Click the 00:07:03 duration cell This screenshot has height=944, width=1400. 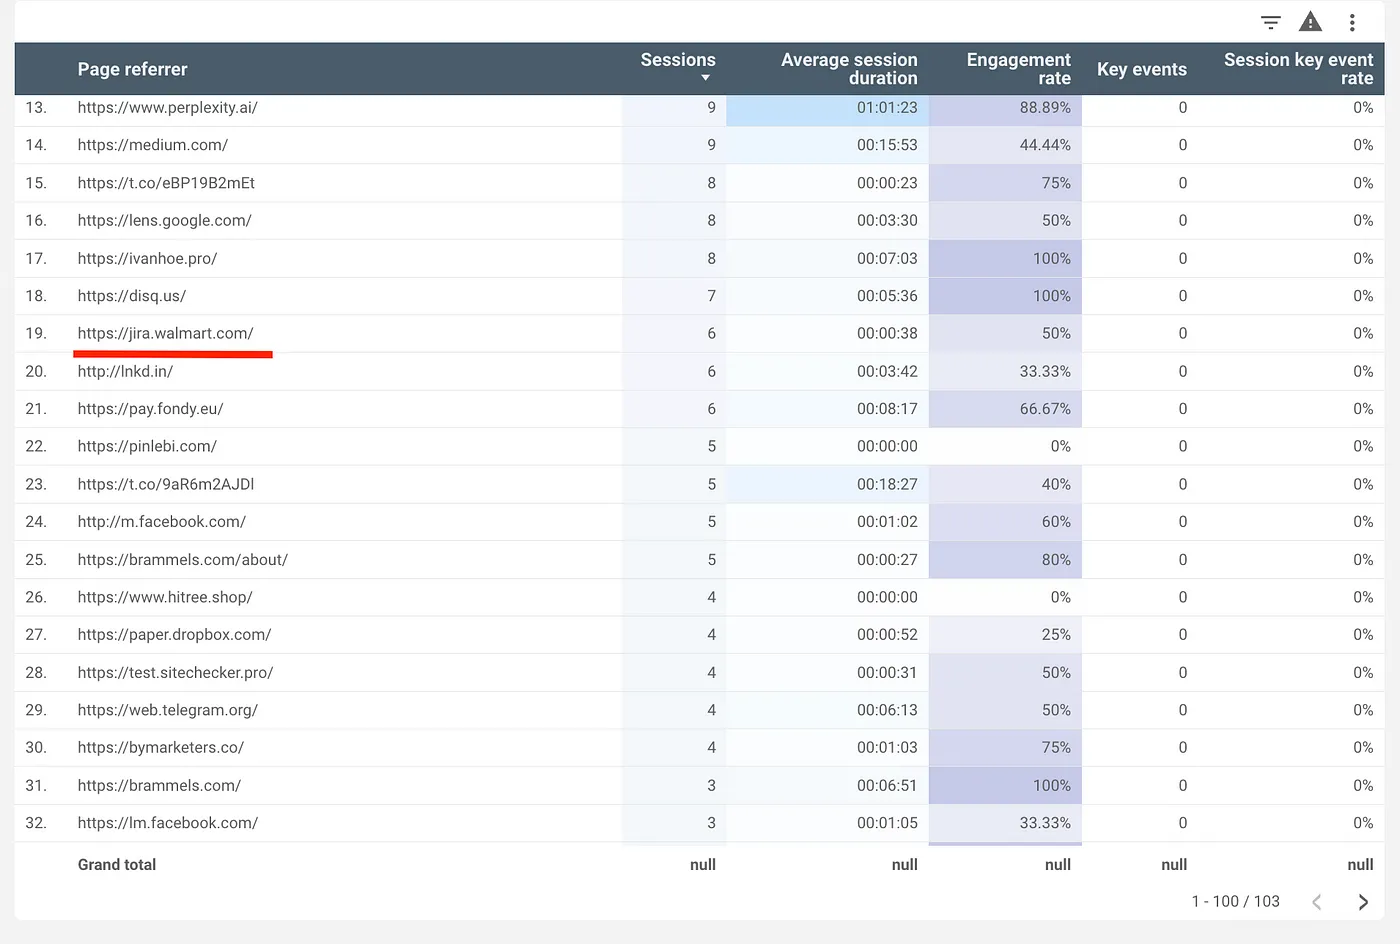[x=827, y=258]
